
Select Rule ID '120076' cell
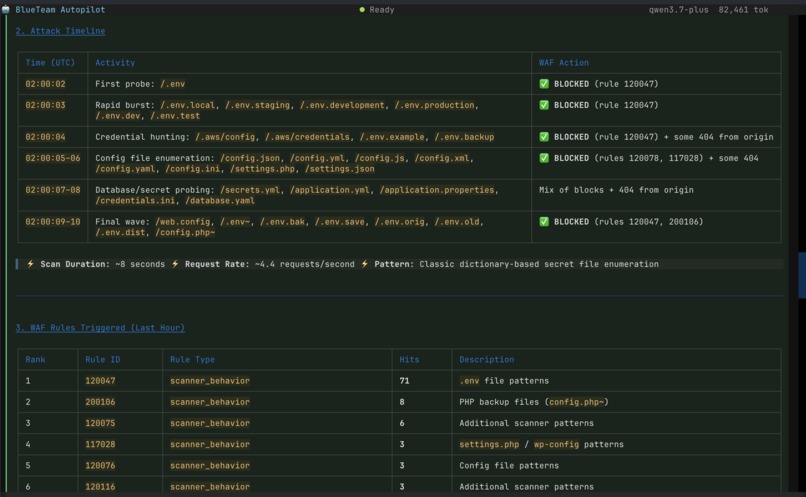click(100, 466)
